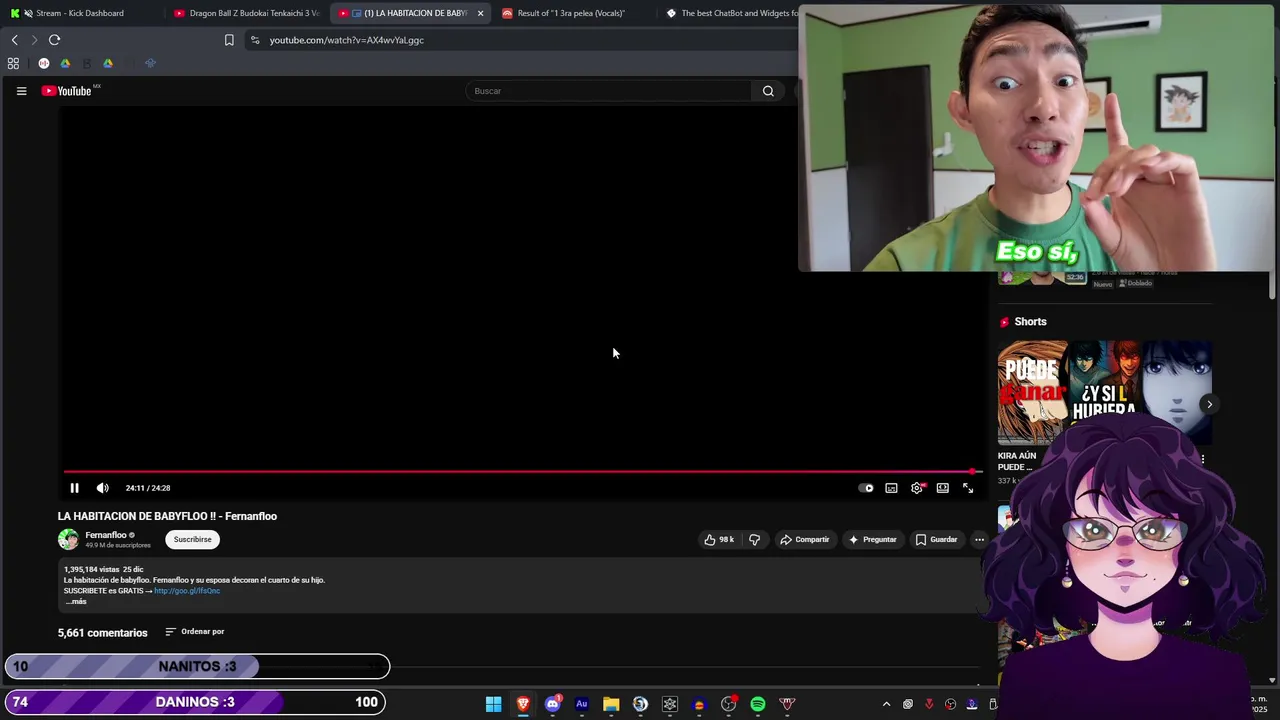
Task: Click the Guardar save button
Action: click(x=936, y=539)
